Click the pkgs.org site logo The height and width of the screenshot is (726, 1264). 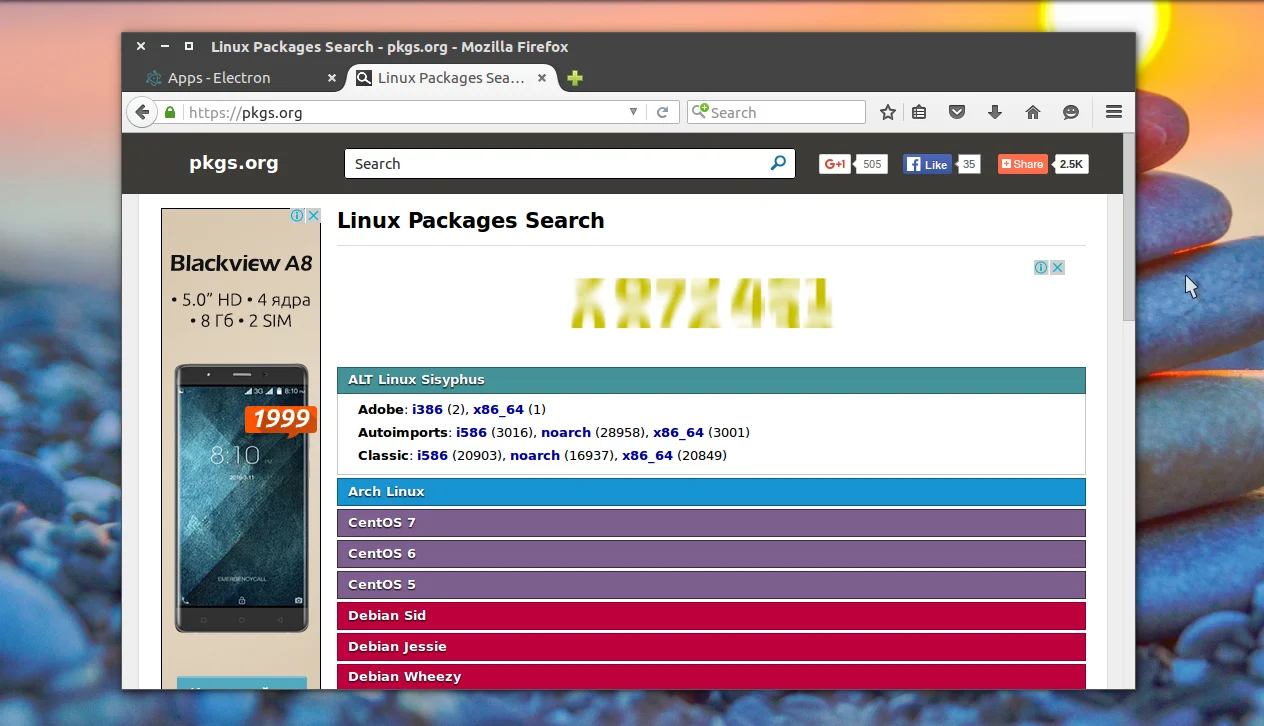click(234, 163)
